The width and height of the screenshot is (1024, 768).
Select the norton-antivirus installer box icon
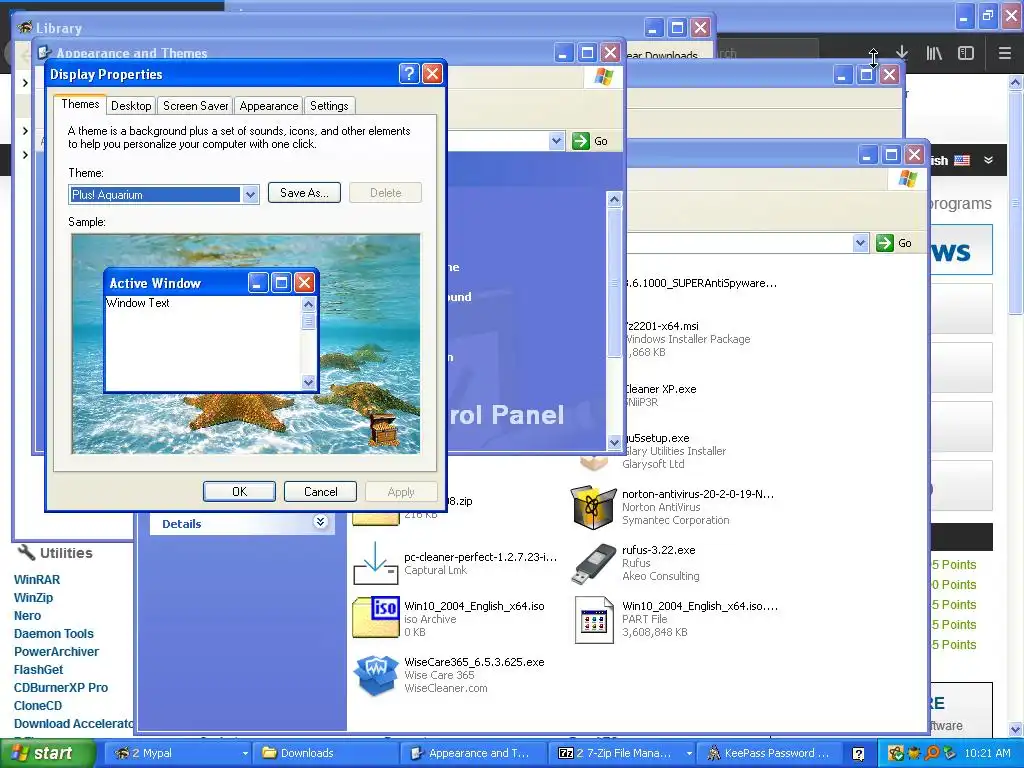[593, 507]
